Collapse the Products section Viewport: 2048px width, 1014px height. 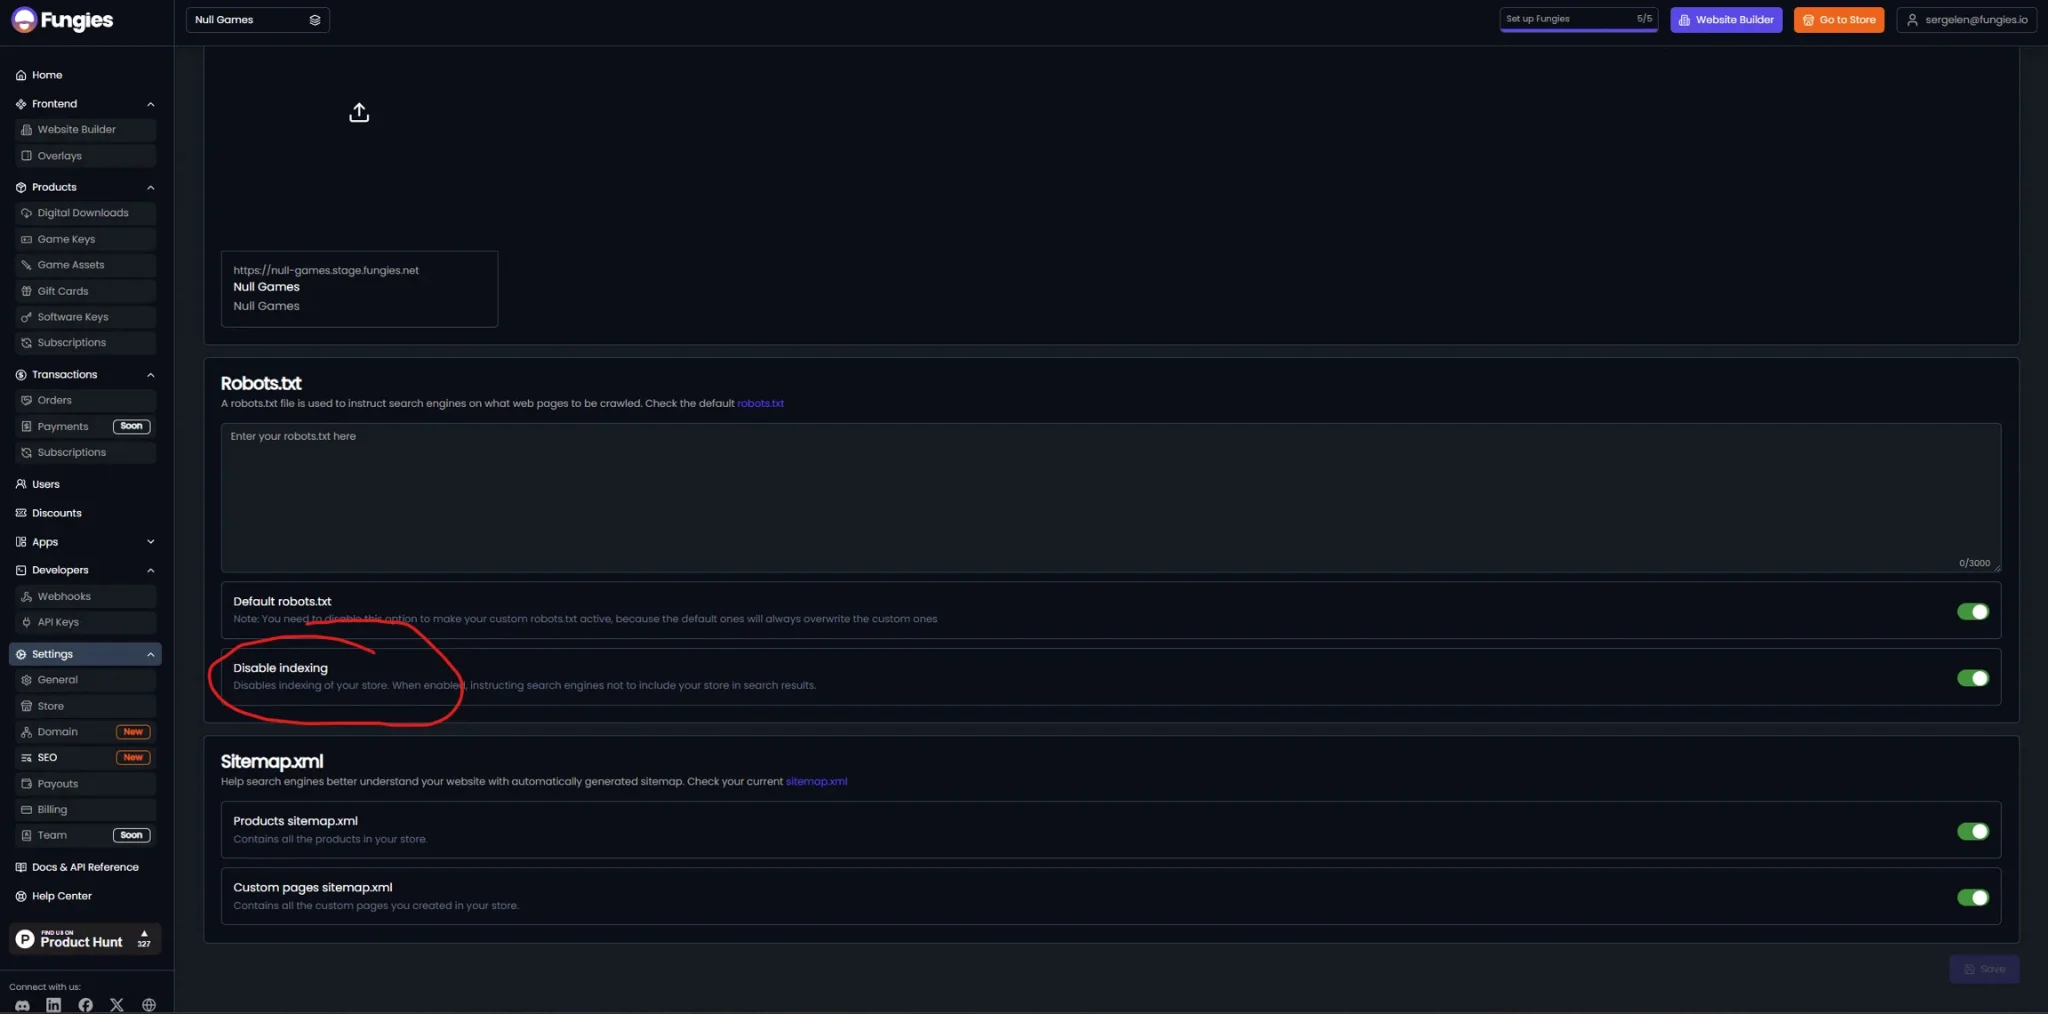[151, 187]
